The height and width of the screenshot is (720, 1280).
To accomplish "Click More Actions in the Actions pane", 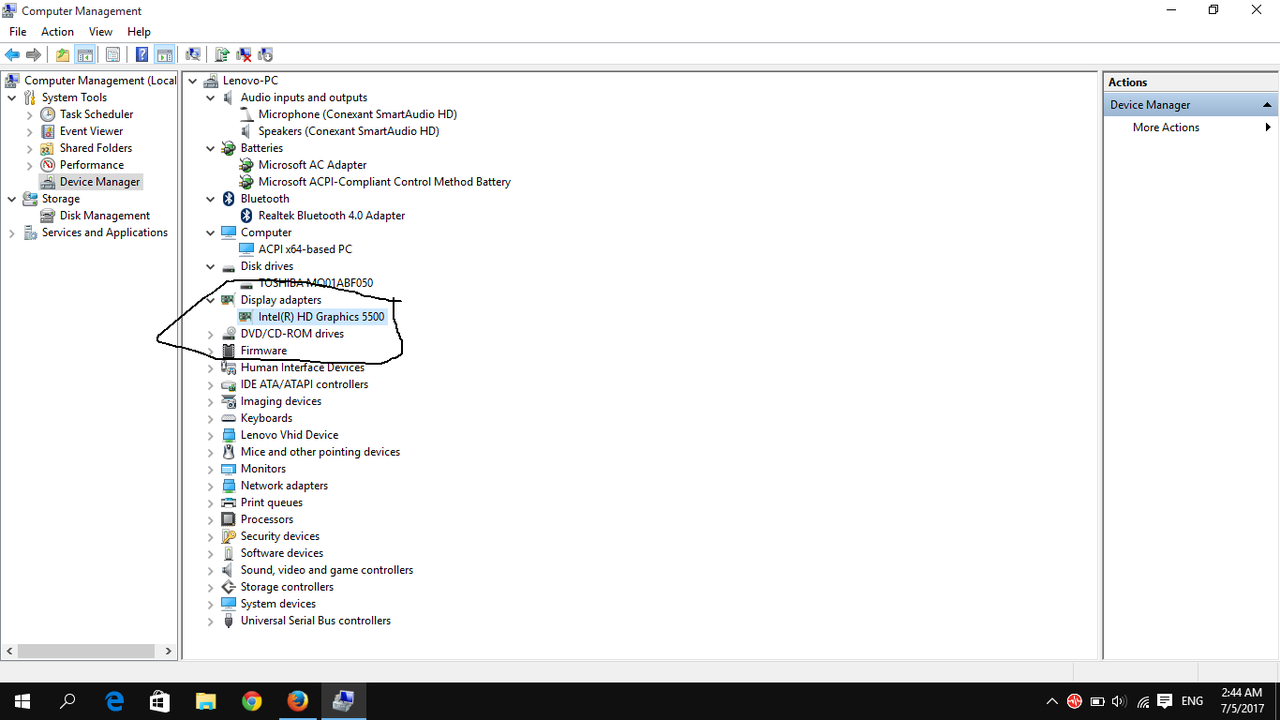I will [x=1166, y=128].
